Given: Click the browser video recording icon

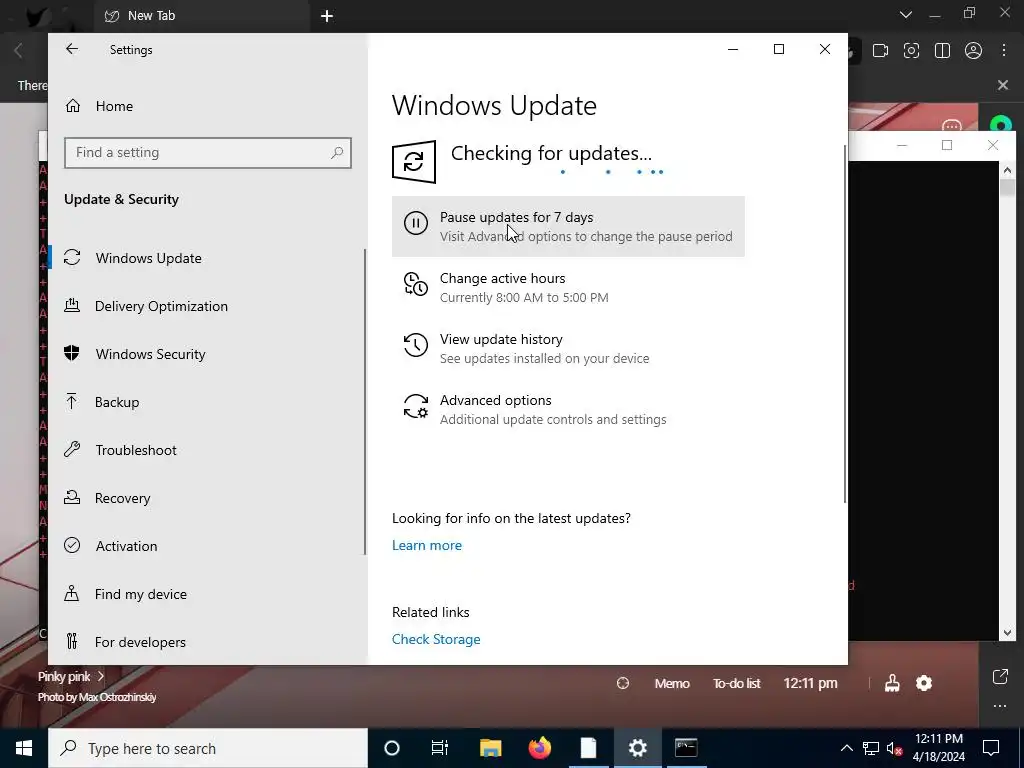Looking at the screenshot, I should click(x=880, y=50).
